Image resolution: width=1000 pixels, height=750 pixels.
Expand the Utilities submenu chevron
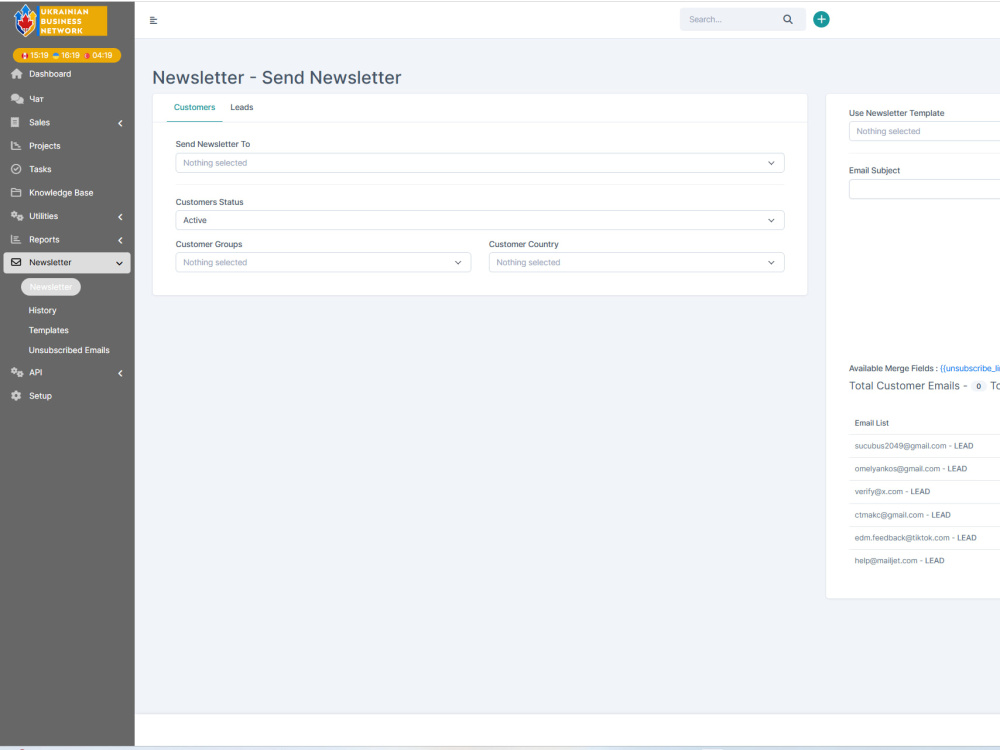coord(120,217)
